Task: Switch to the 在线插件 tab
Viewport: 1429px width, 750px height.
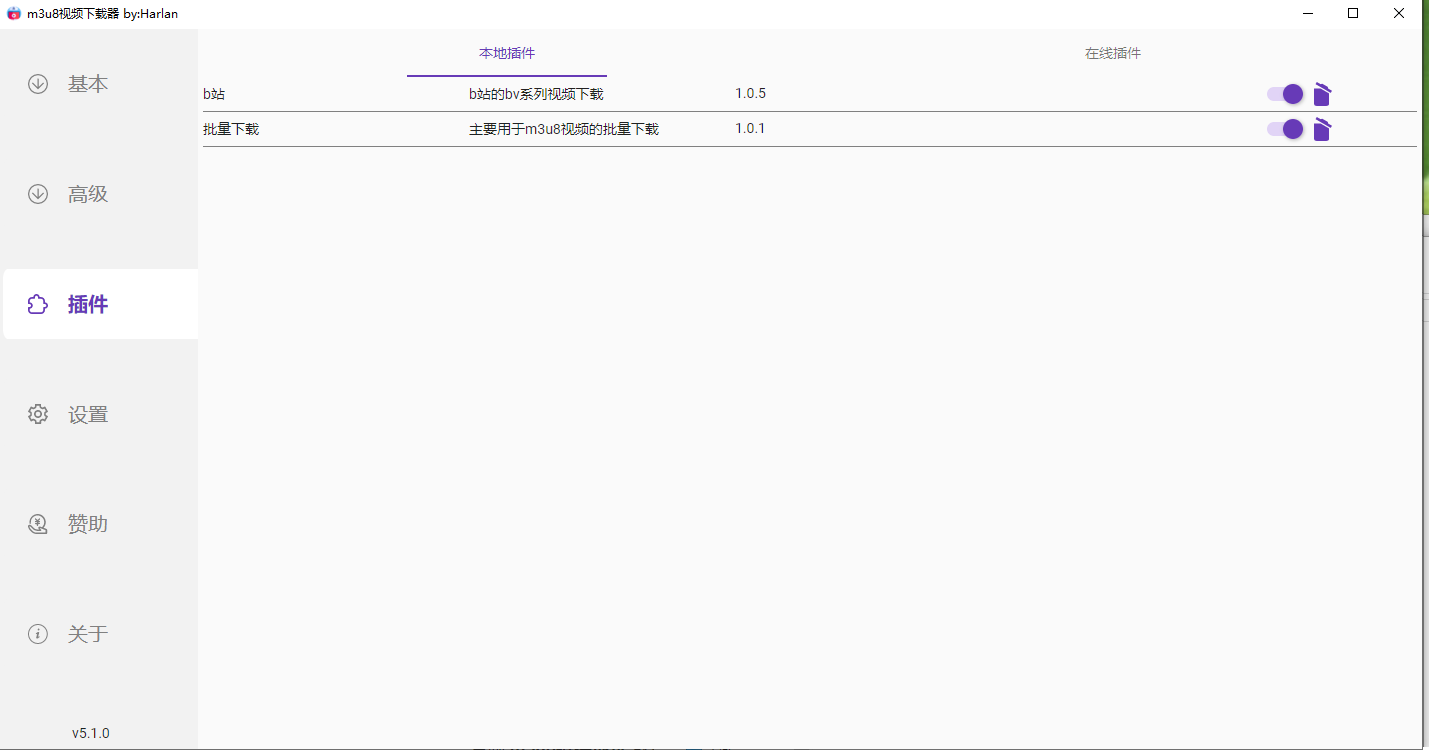Action: (x=1113, y=54)
